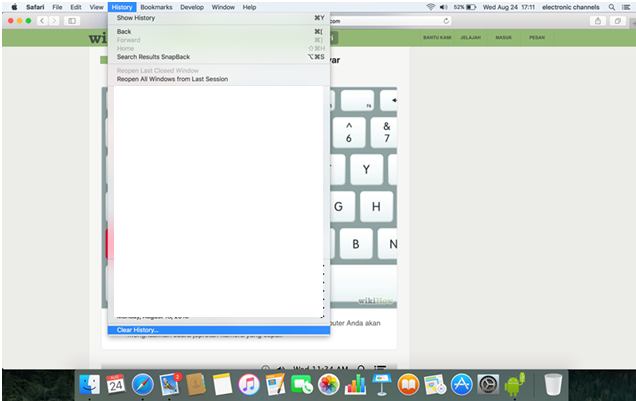Open Wi-Fi status in menu bar
Screen dimensions: 636x401
point(430,6)
